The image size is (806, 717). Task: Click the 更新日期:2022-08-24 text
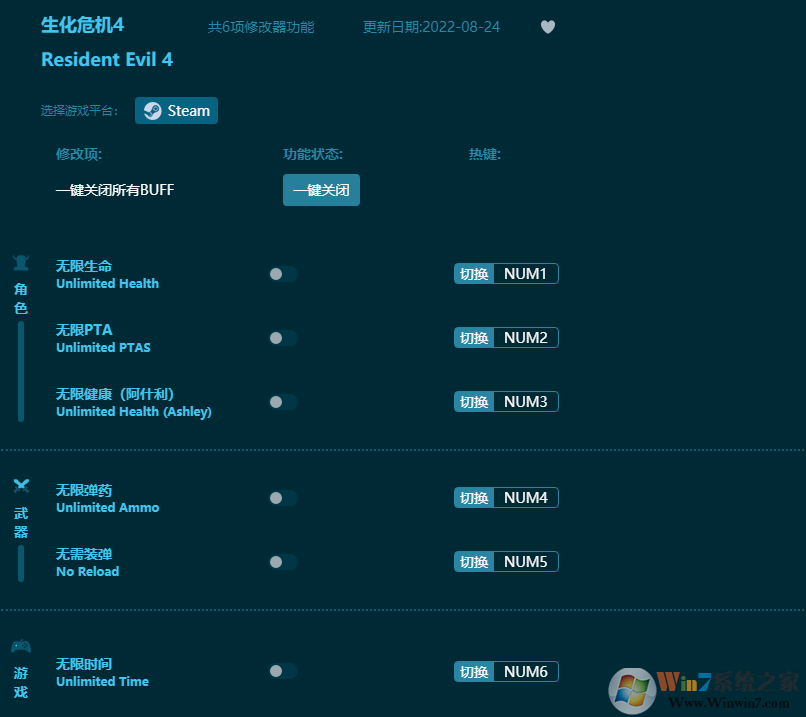coord(431,27)
